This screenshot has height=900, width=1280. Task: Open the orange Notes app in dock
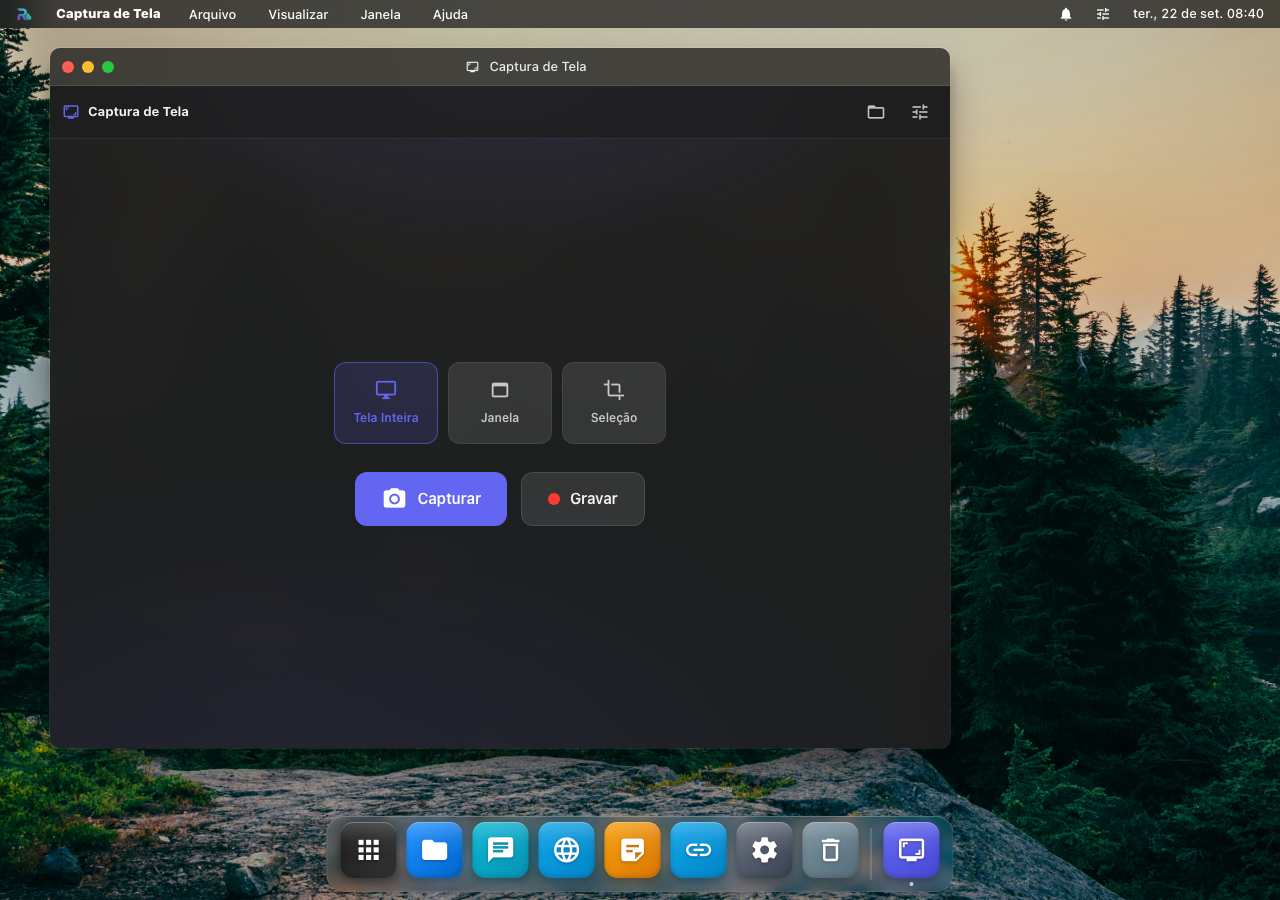(633, 850)
